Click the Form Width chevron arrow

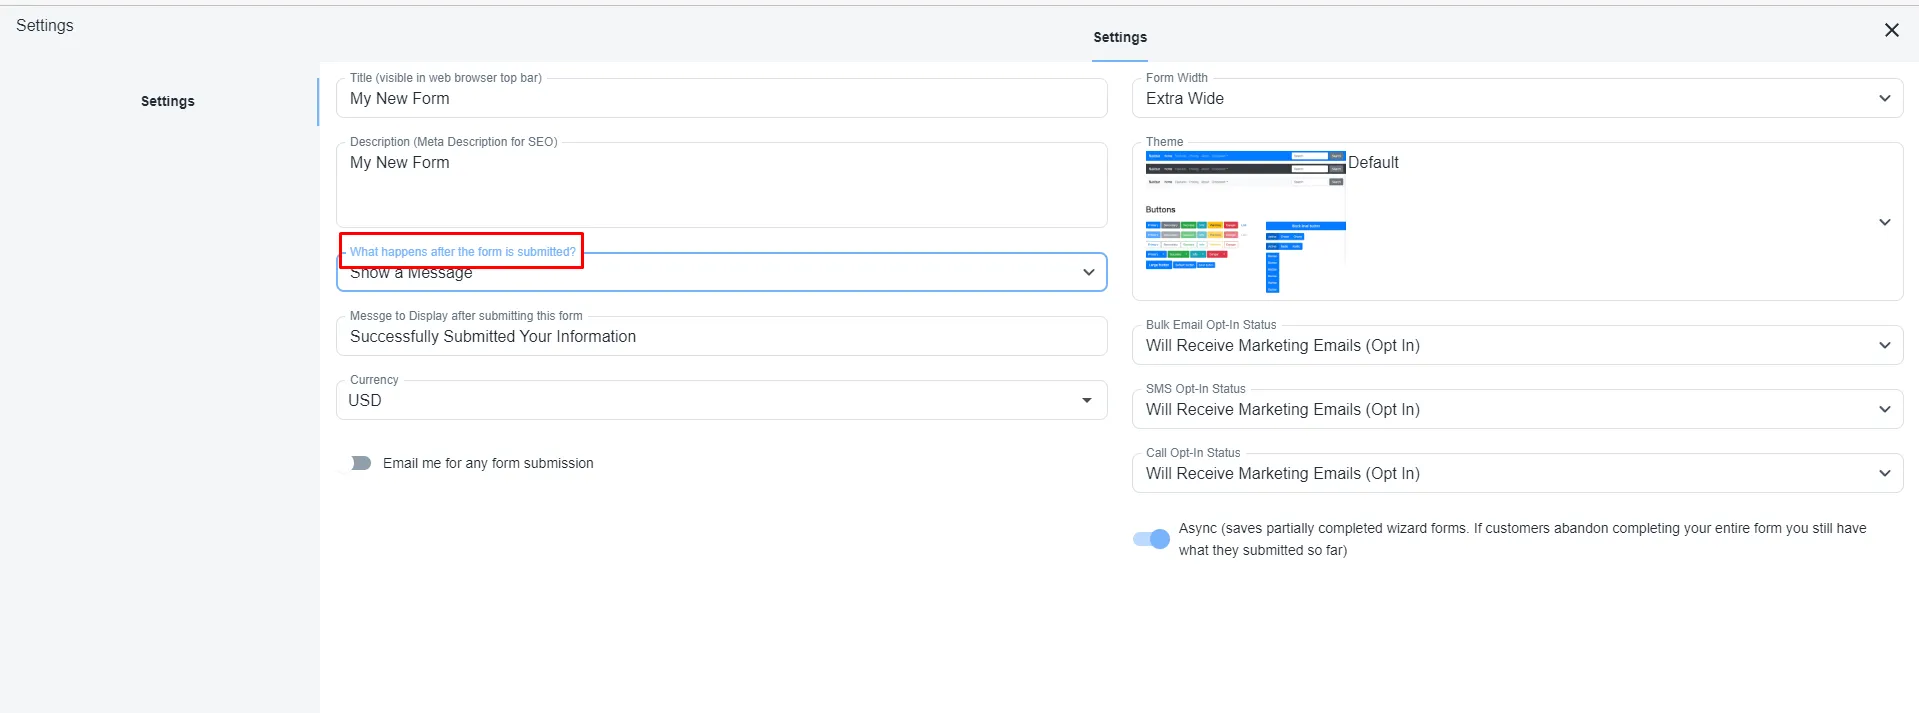pos(1884,98)
